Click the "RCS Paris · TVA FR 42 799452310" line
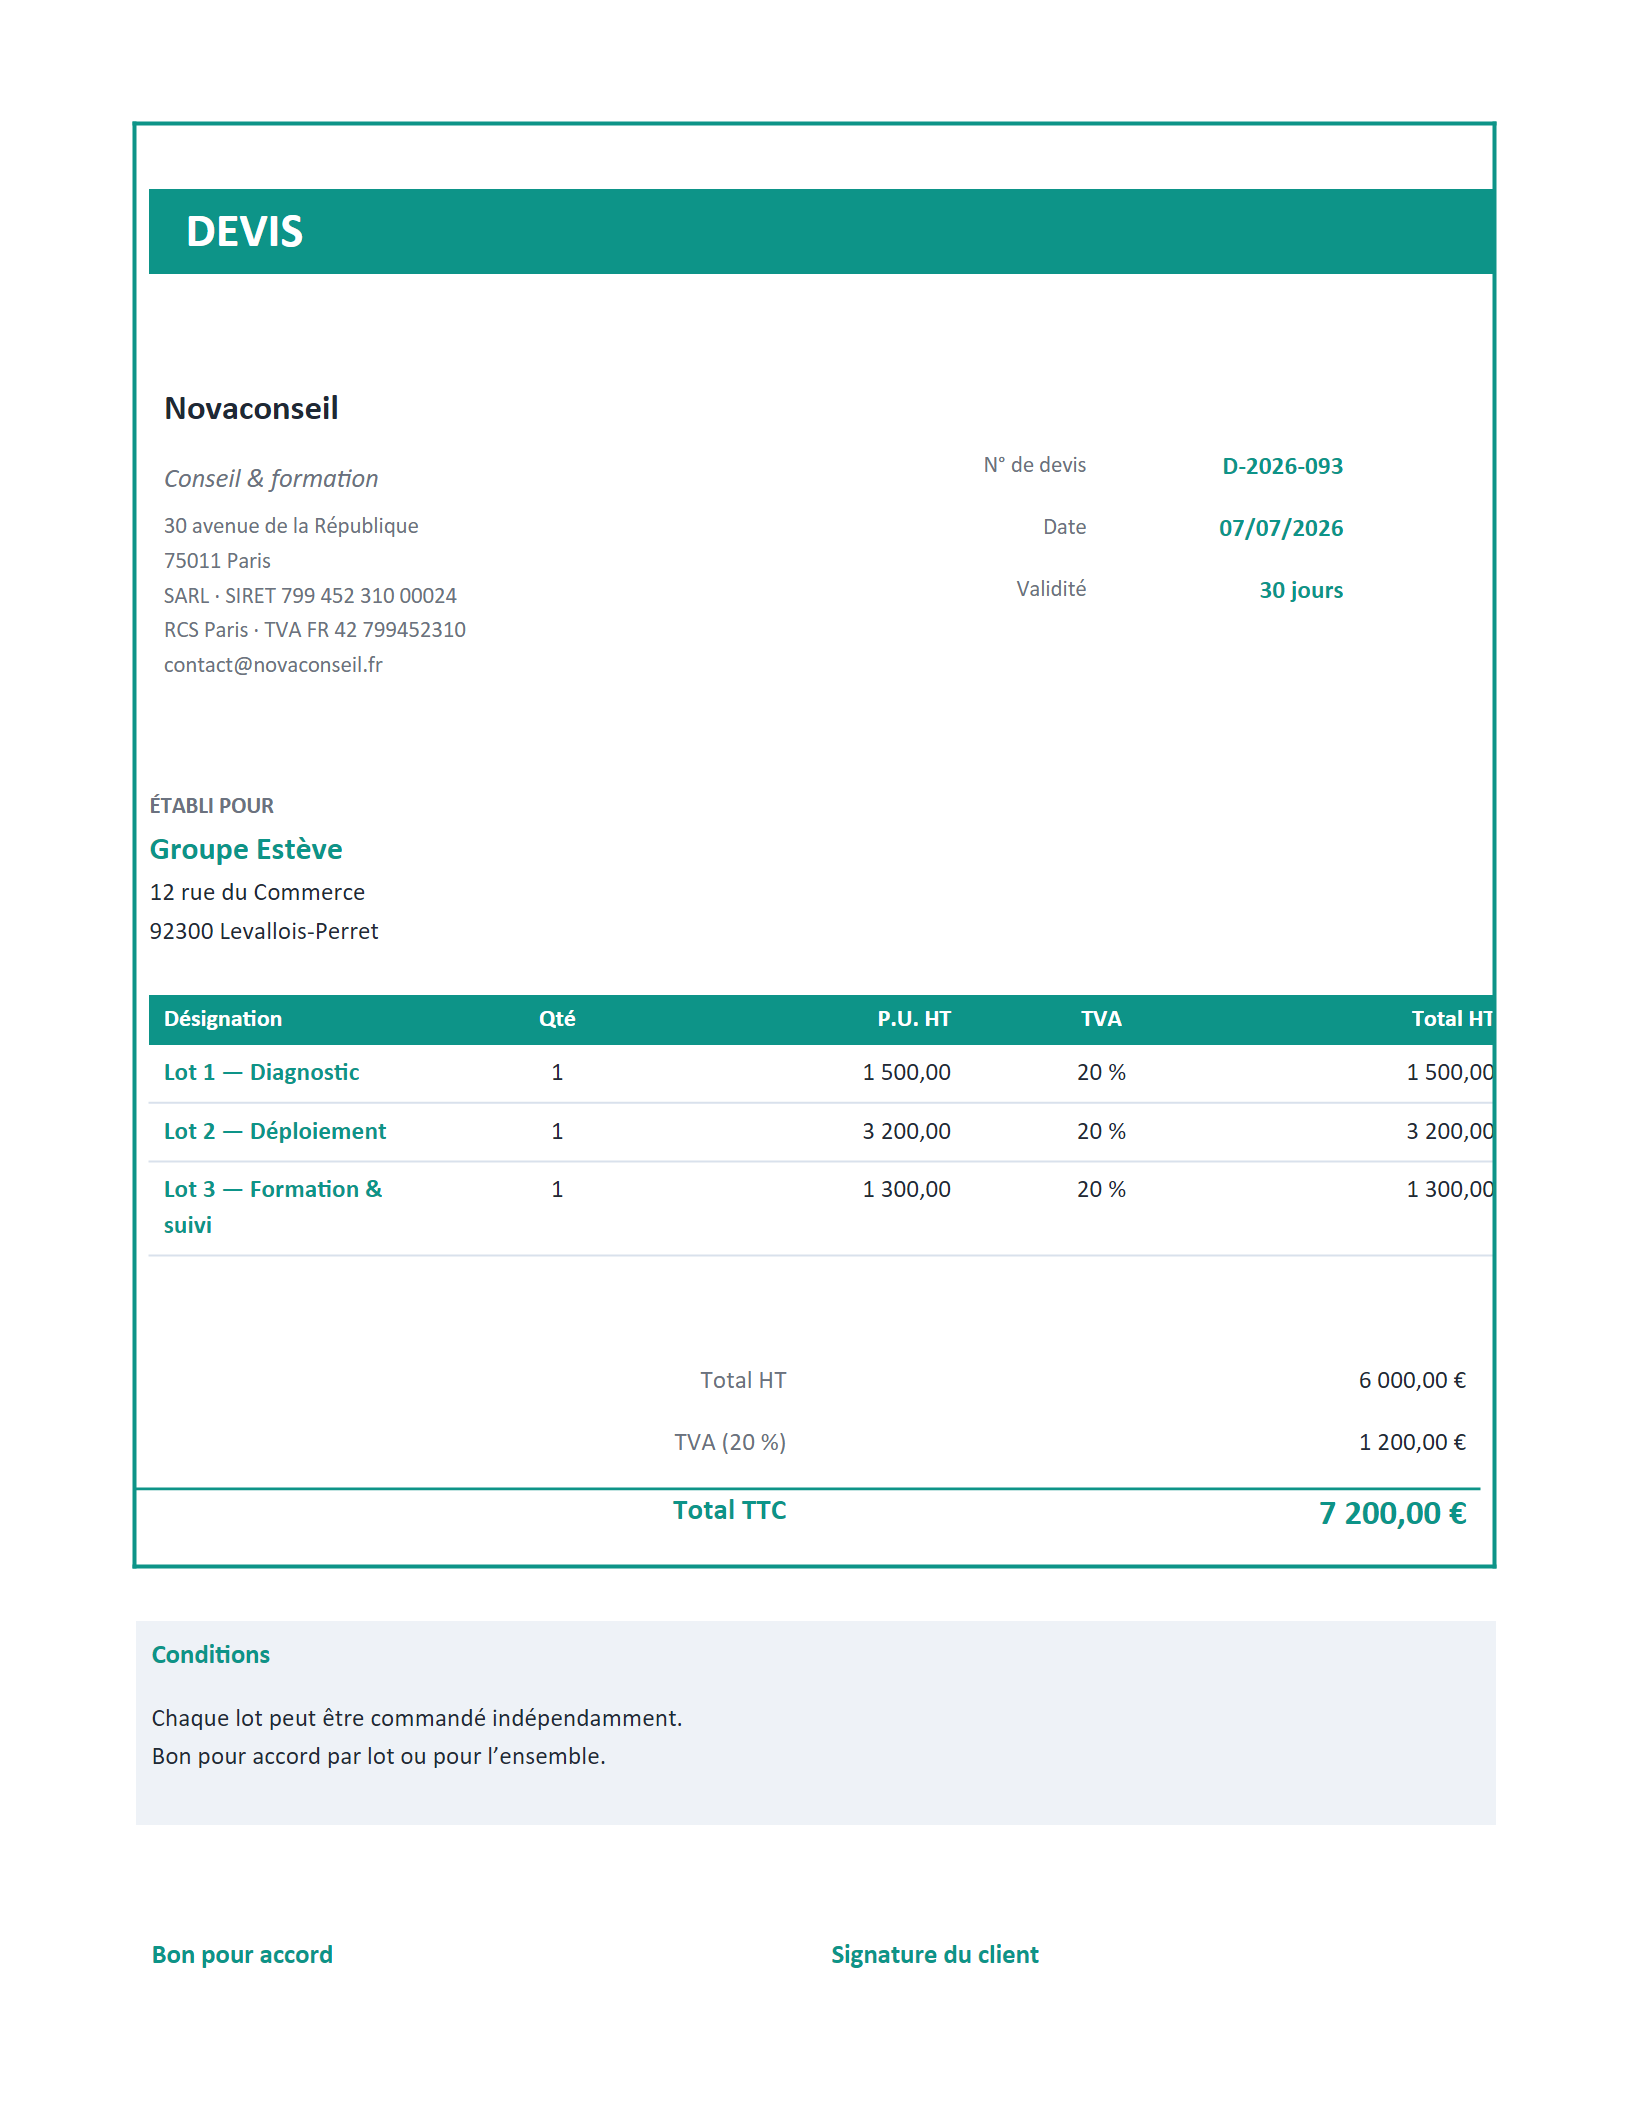 (315, 630)
